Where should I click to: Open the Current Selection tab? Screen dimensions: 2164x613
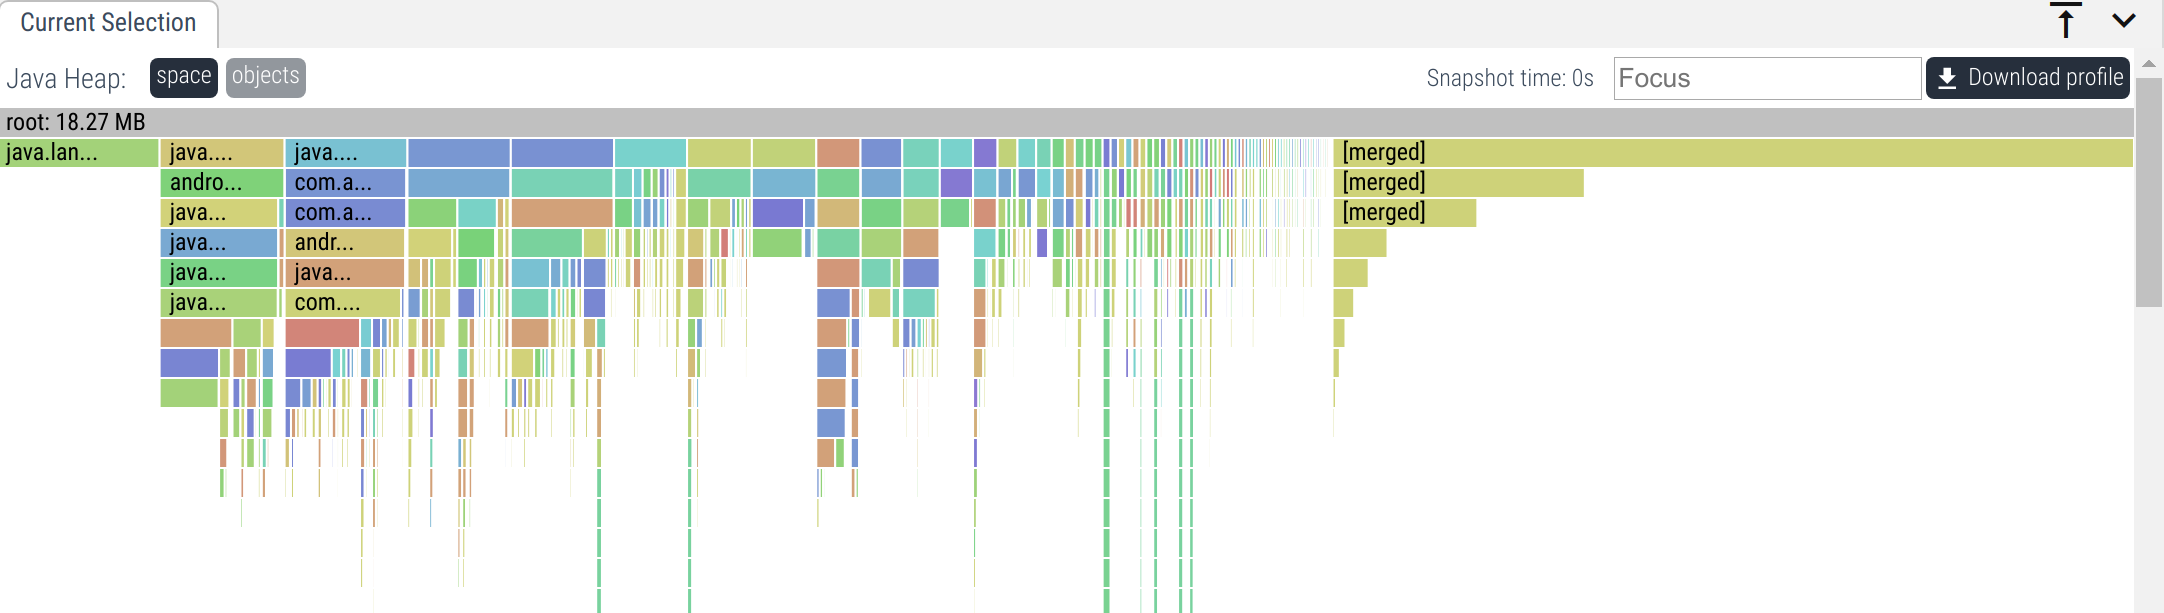point(108,23)
